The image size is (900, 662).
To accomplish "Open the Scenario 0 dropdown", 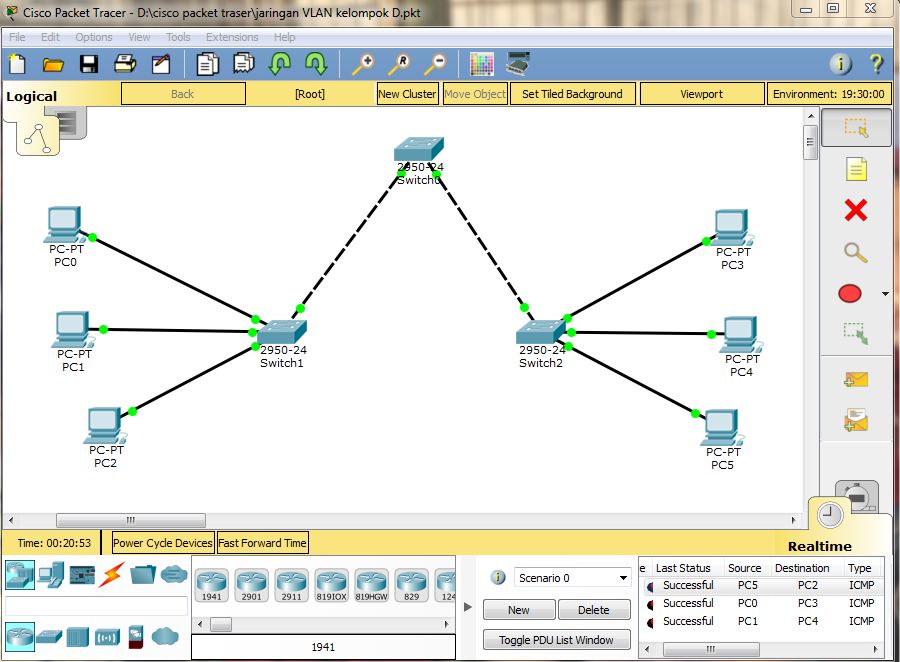I will click(572, 578).
